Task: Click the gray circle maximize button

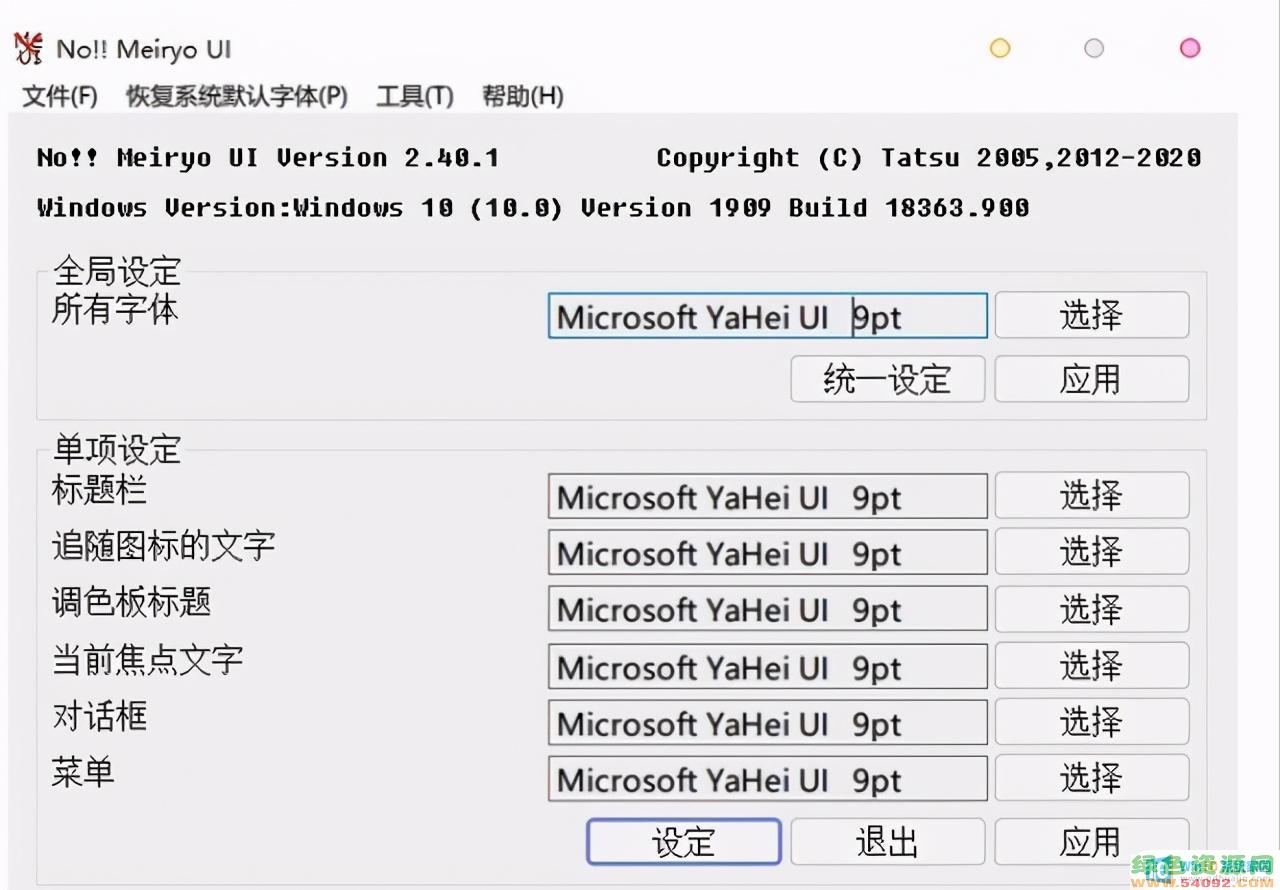Action: [1094, 48]
